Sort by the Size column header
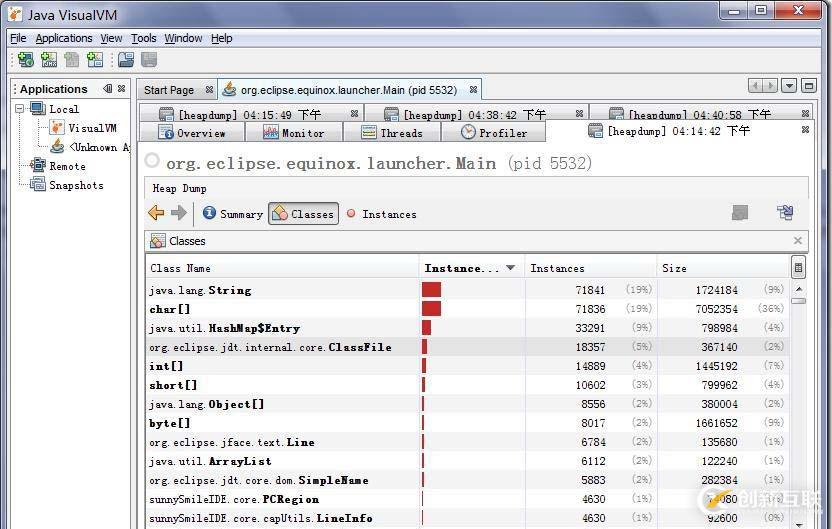832x529 pixels. click(723, 268)
